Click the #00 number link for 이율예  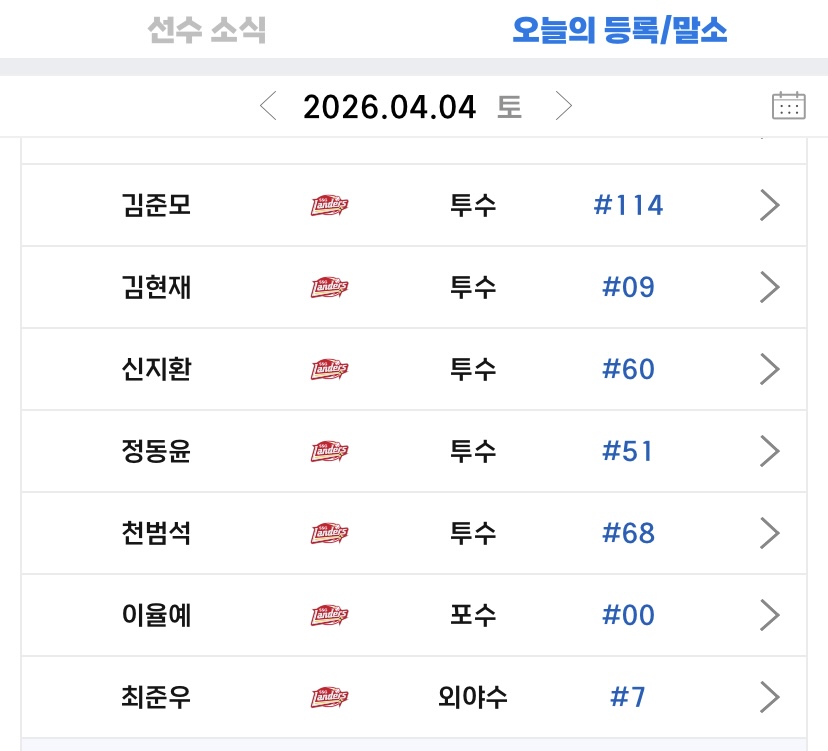628,615
